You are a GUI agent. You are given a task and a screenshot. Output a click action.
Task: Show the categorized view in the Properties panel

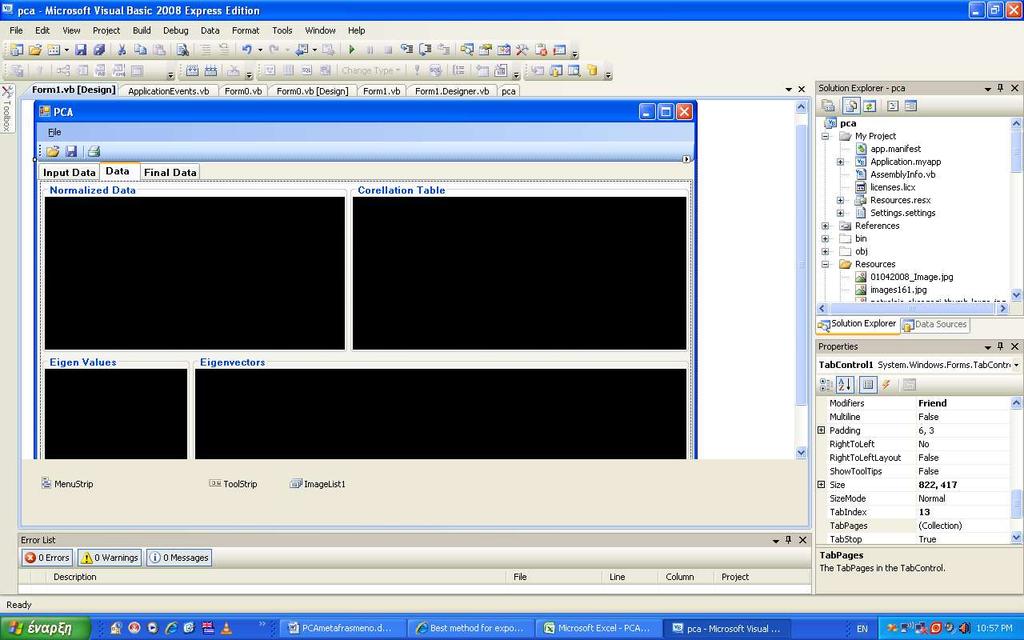pyautogui.click(x=826, y=385)
